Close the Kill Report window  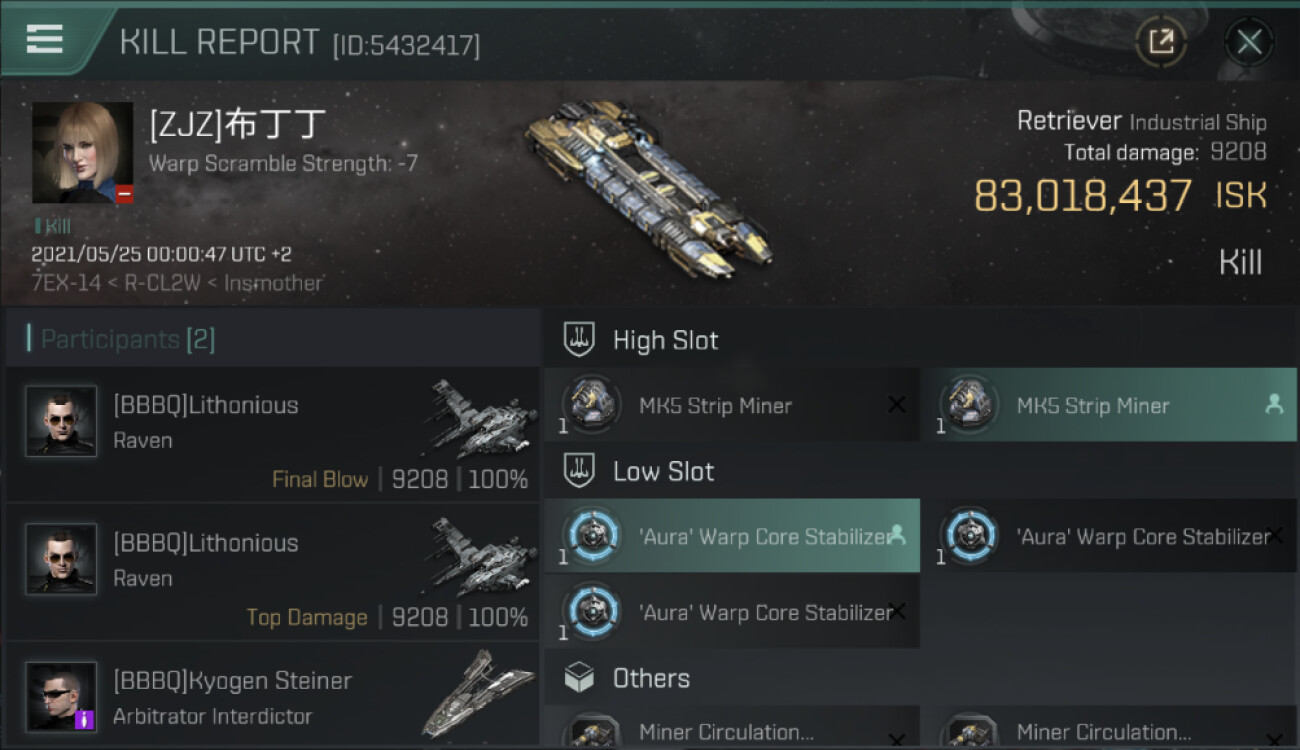[1249, 42]
